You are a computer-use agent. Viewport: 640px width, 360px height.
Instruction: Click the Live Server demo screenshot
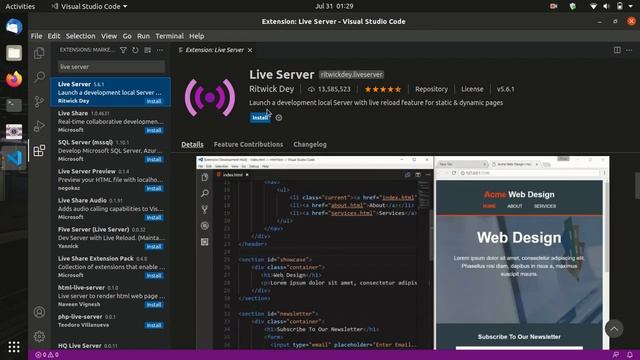402,252
